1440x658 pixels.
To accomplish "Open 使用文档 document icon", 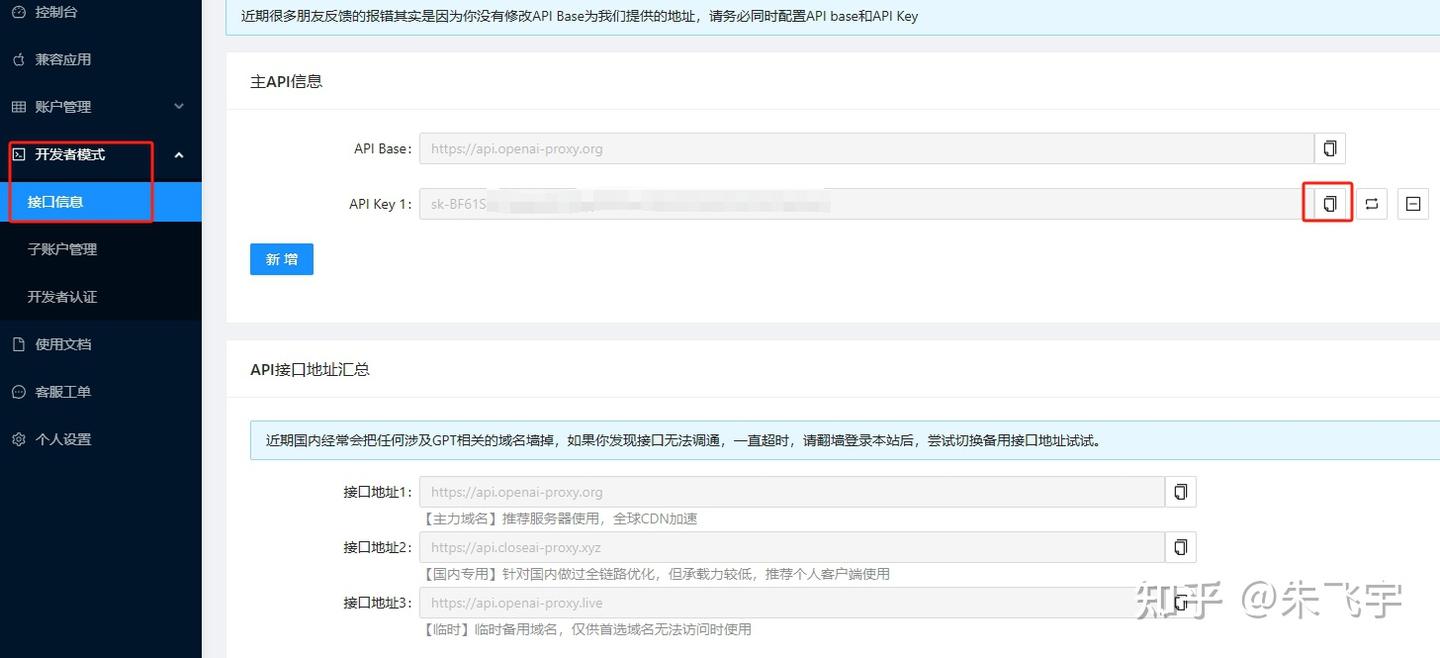I will point(17,344).
